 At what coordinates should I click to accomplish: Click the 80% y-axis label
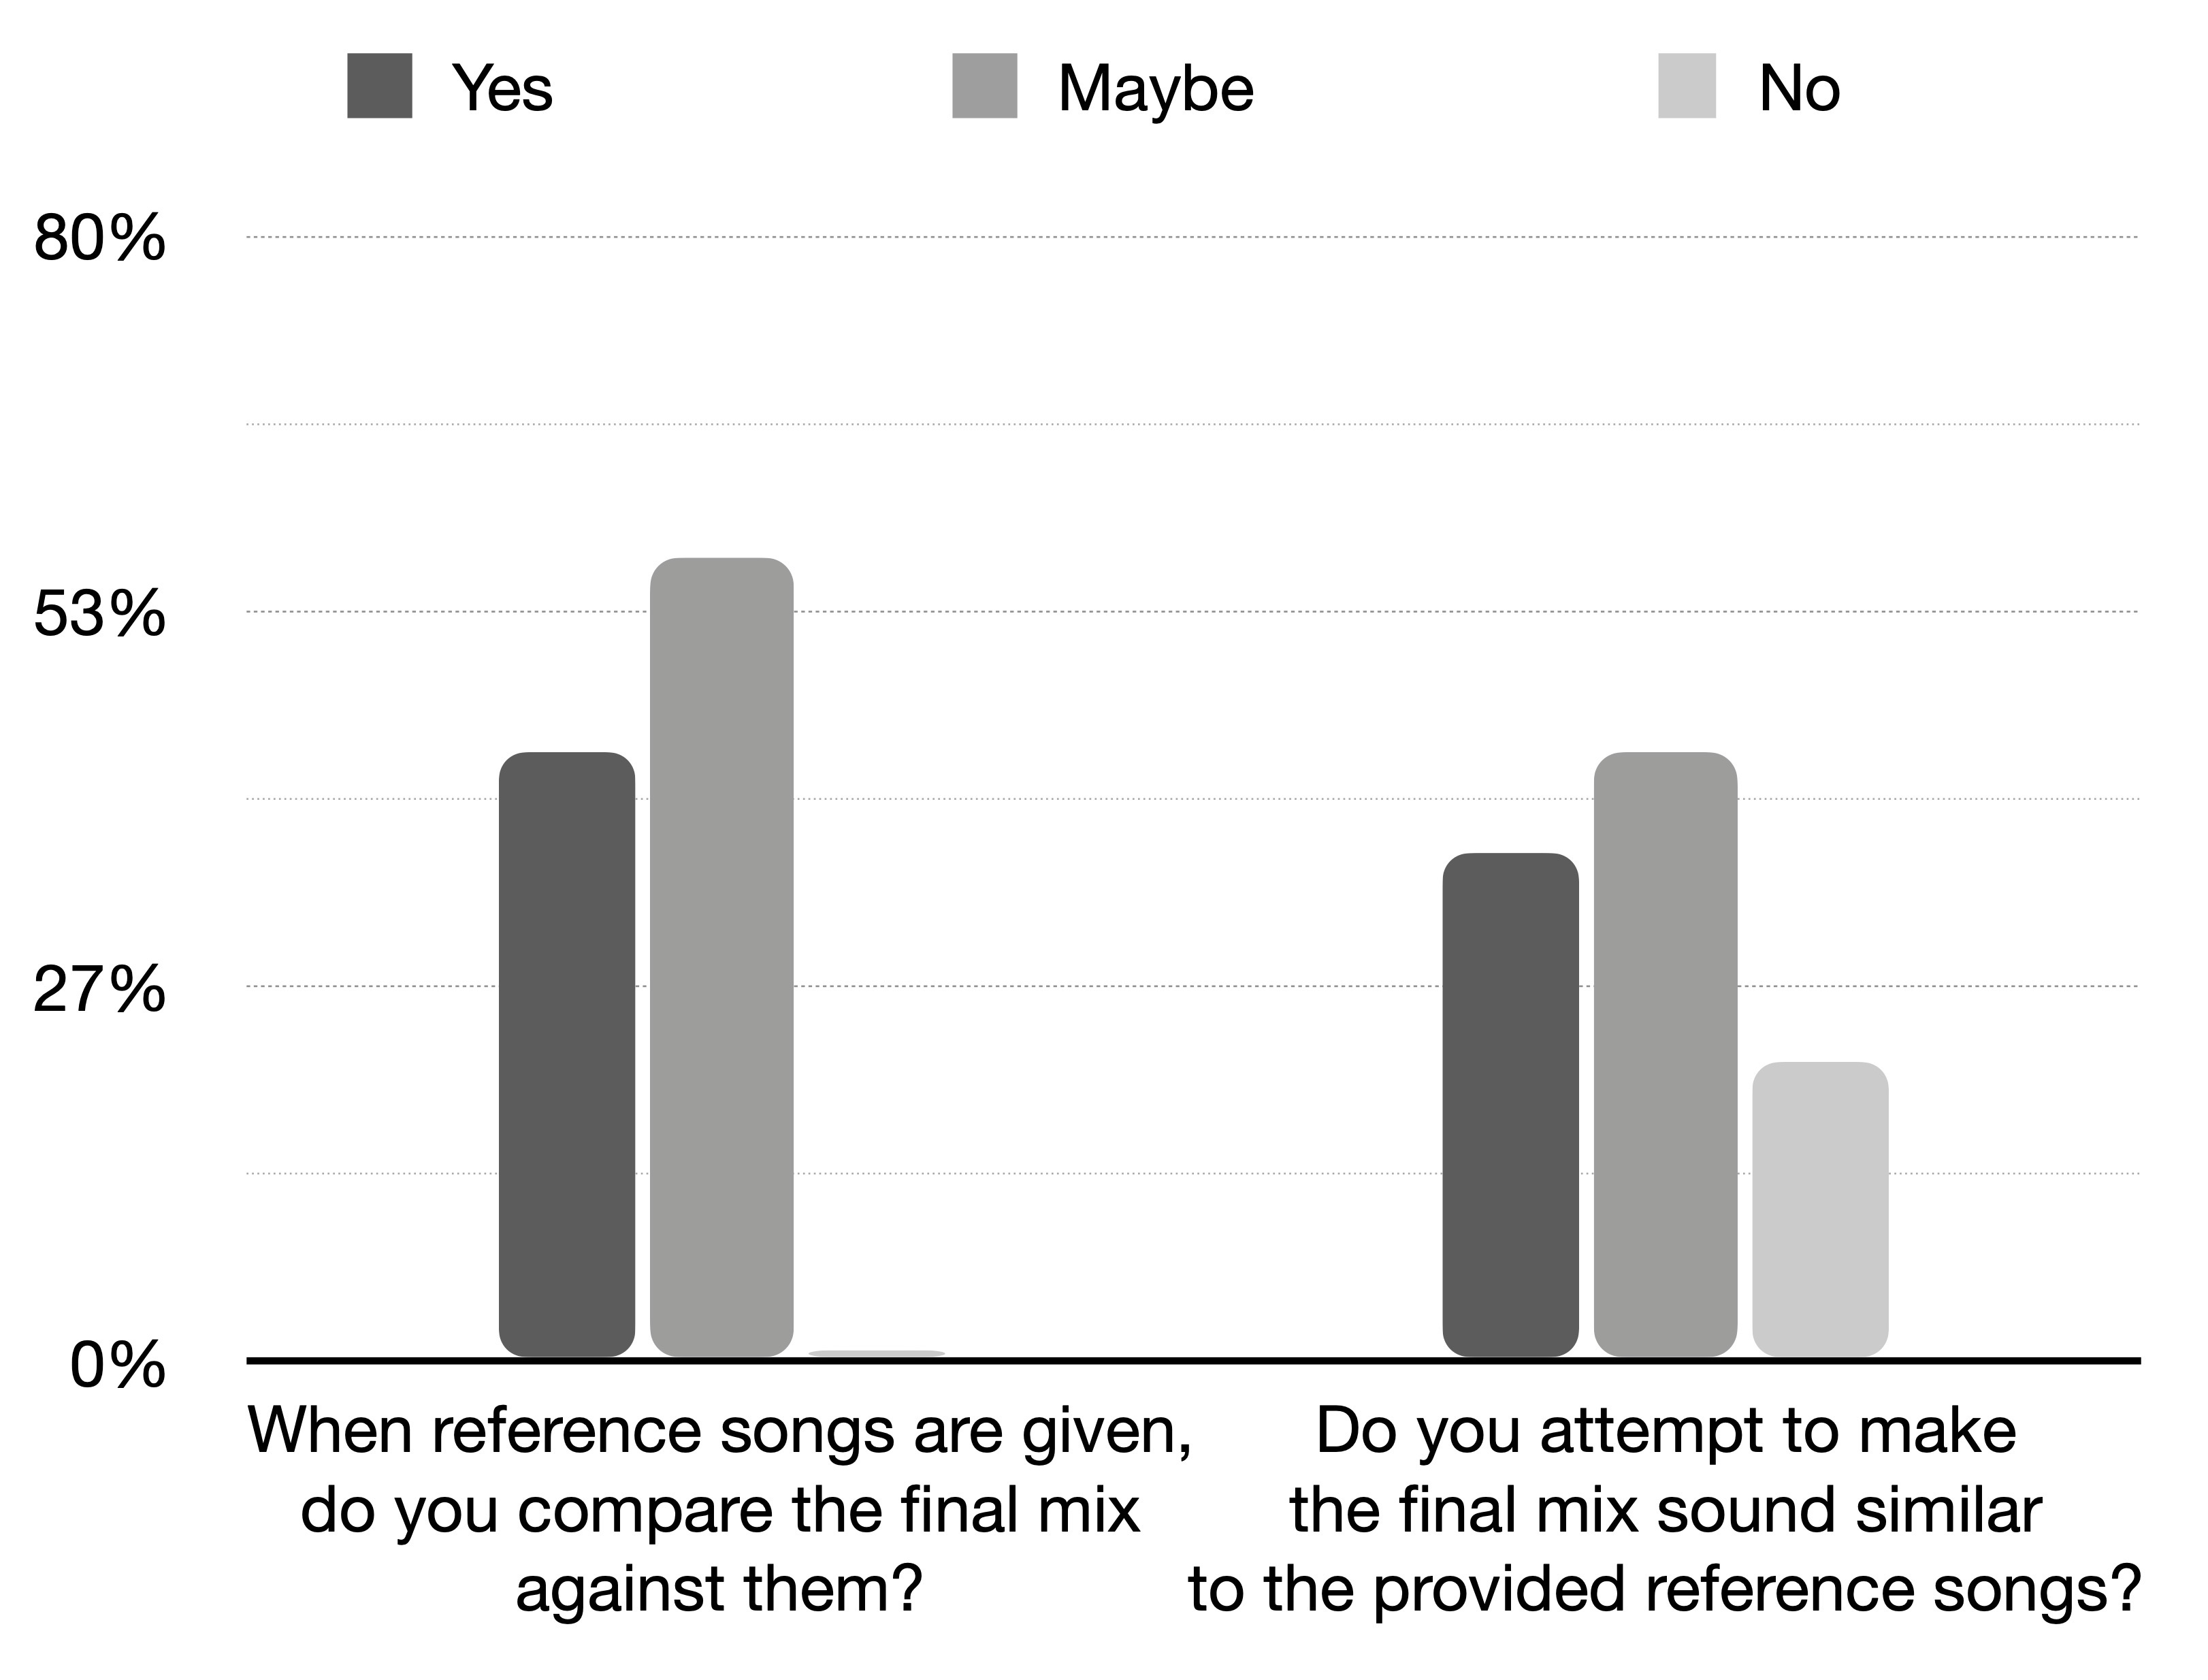[99, 239]
